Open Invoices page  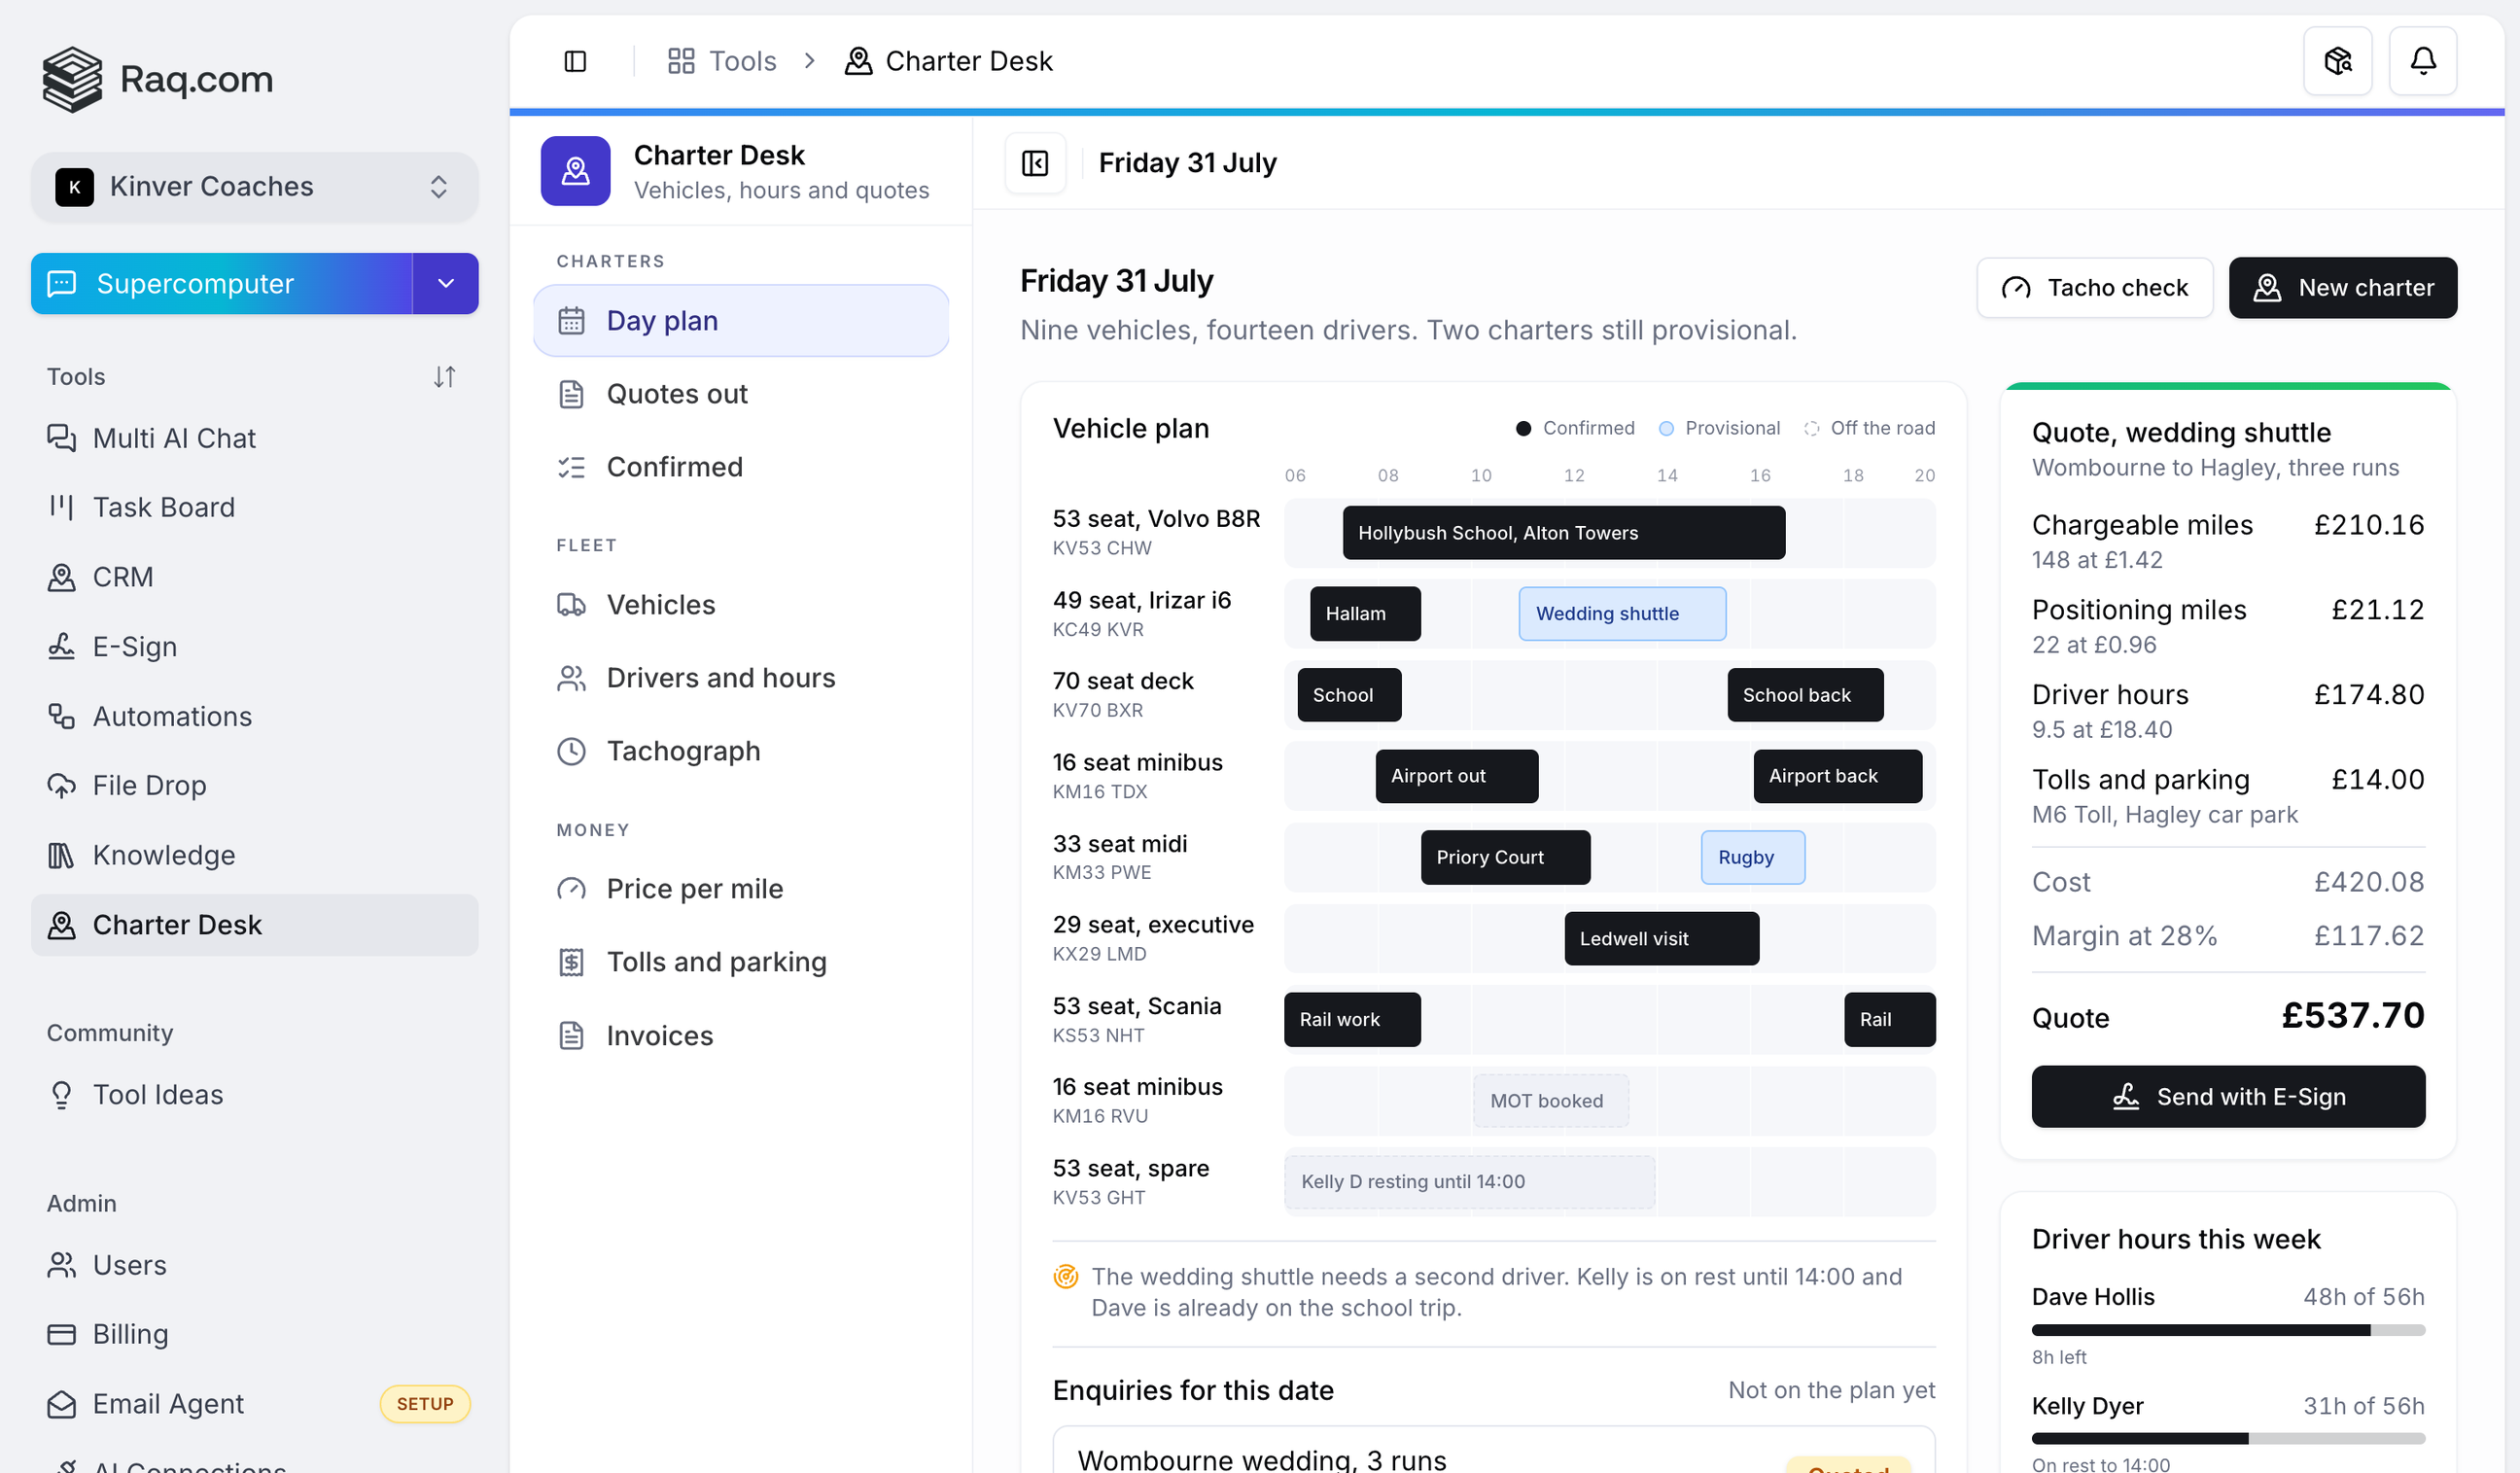tap(741, 1036)
